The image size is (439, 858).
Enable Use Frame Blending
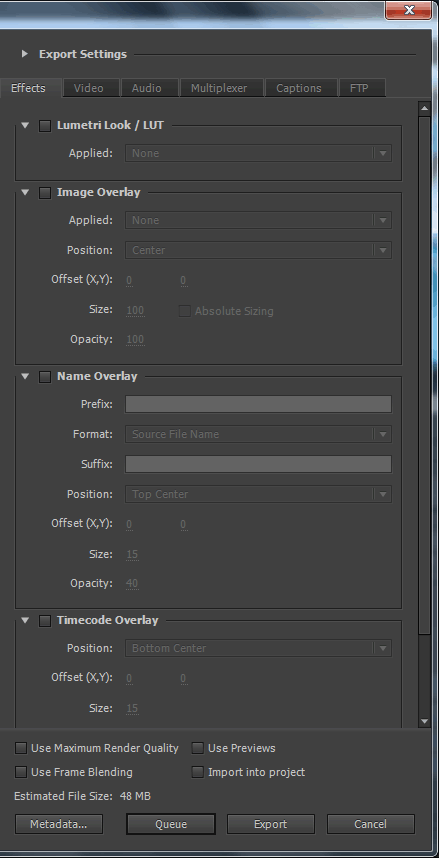click(x=21, y=772)
